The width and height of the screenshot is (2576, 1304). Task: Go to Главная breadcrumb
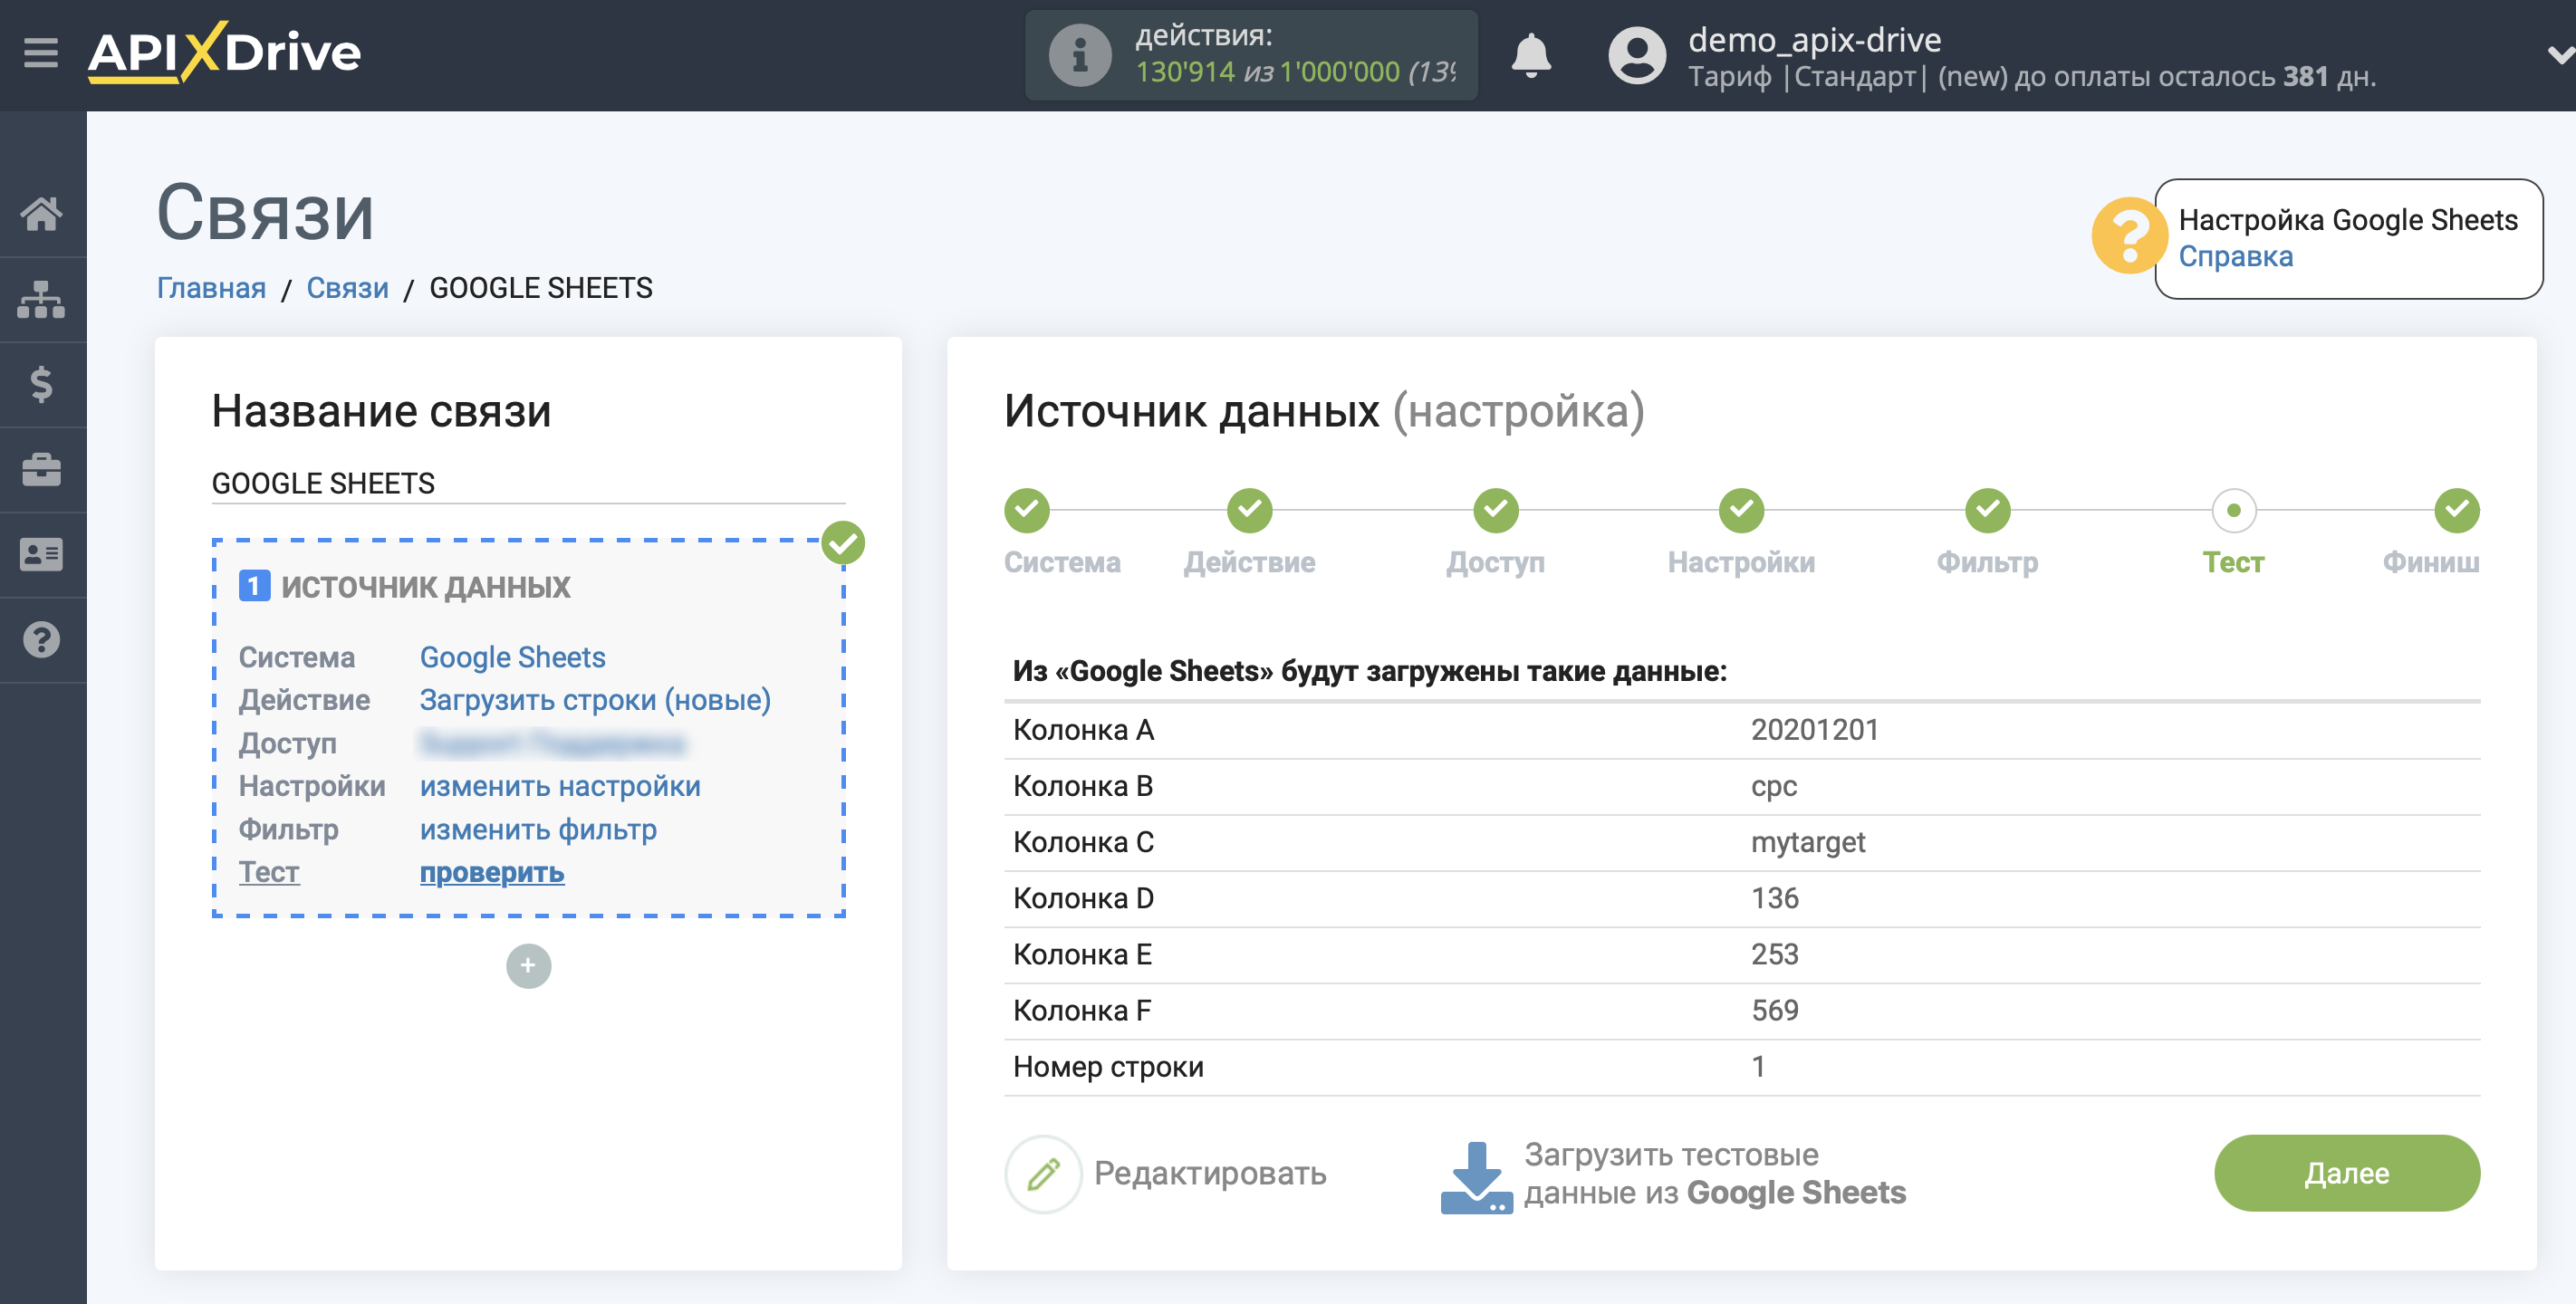pos(211,288)
